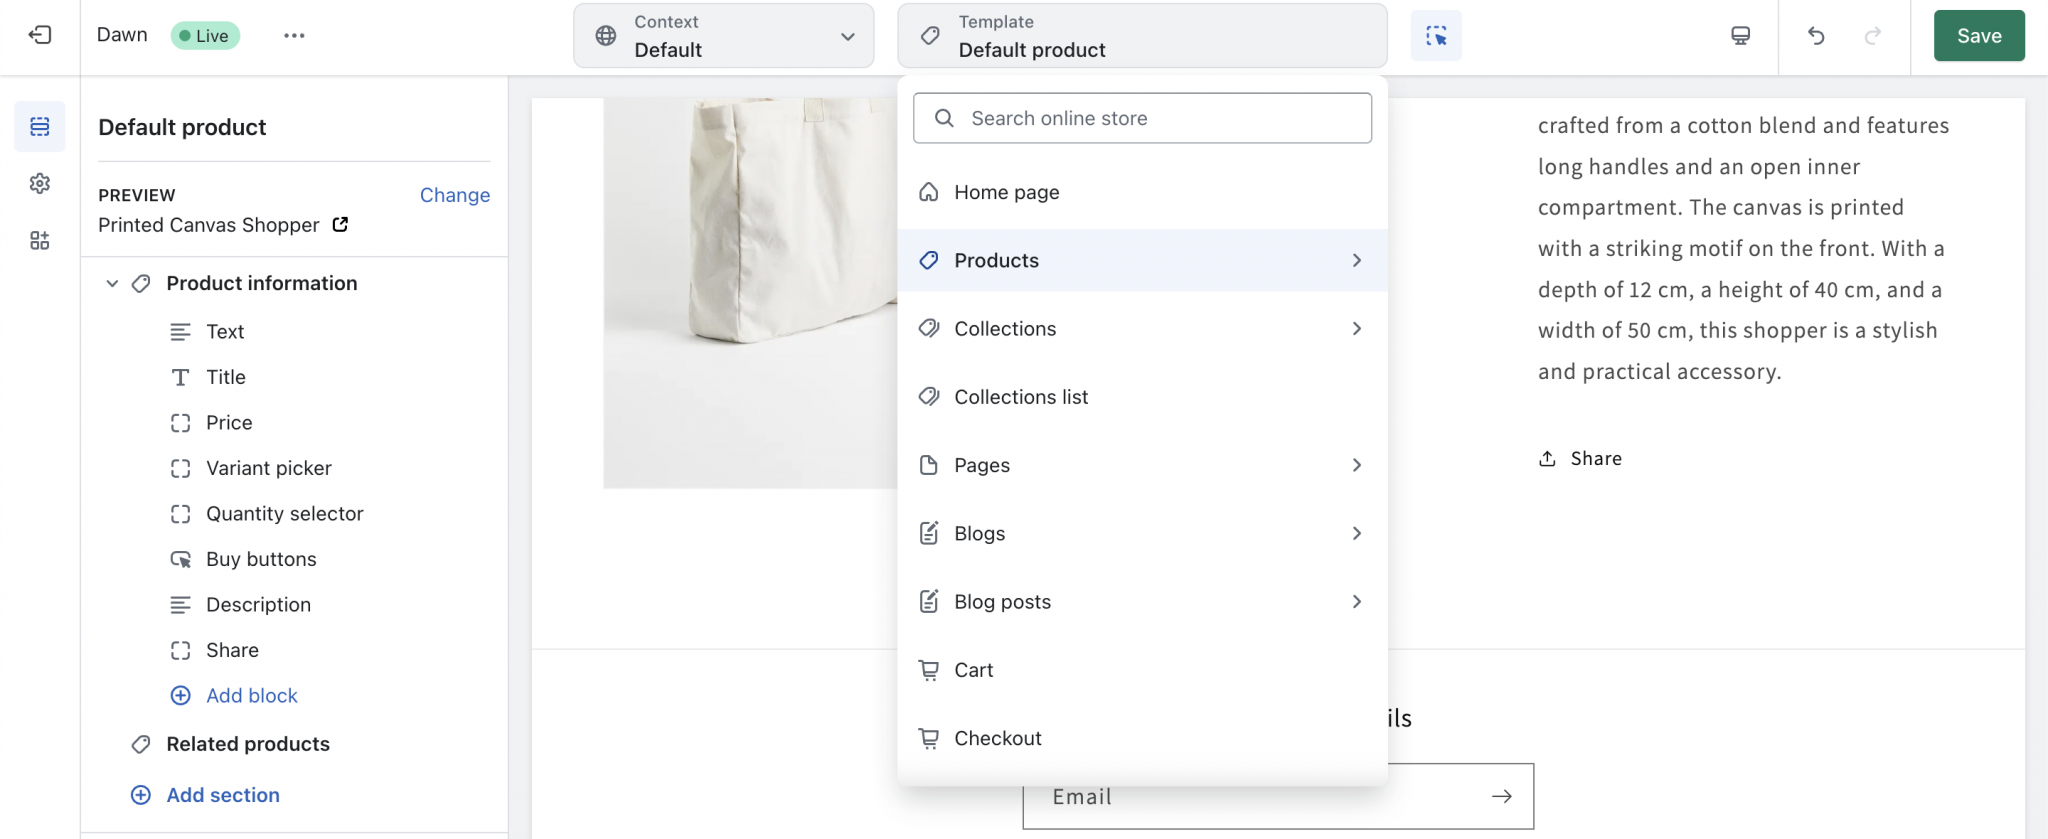The width and height of the screenshot is (2048, 839).
Task: Open the Sections panel icon
Action: click(39, 127)
